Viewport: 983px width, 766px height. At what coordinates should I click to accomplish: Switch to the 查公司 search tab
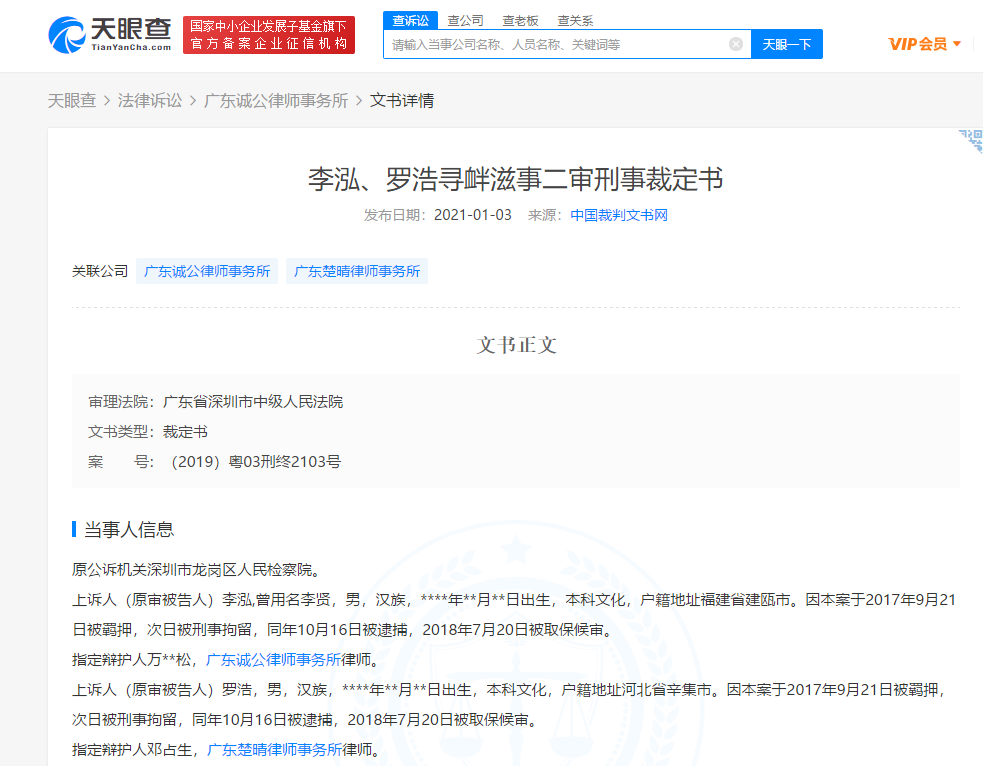(465, 21)
